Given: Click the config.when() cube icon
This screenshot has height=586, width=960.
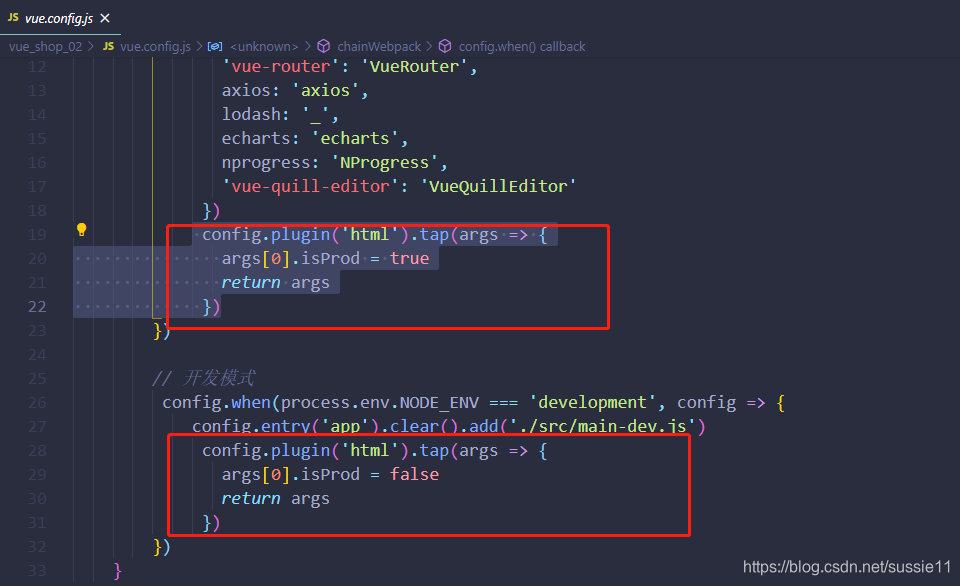Looking at the screenshot, I should pyautogui.click(x=445, y=47).
